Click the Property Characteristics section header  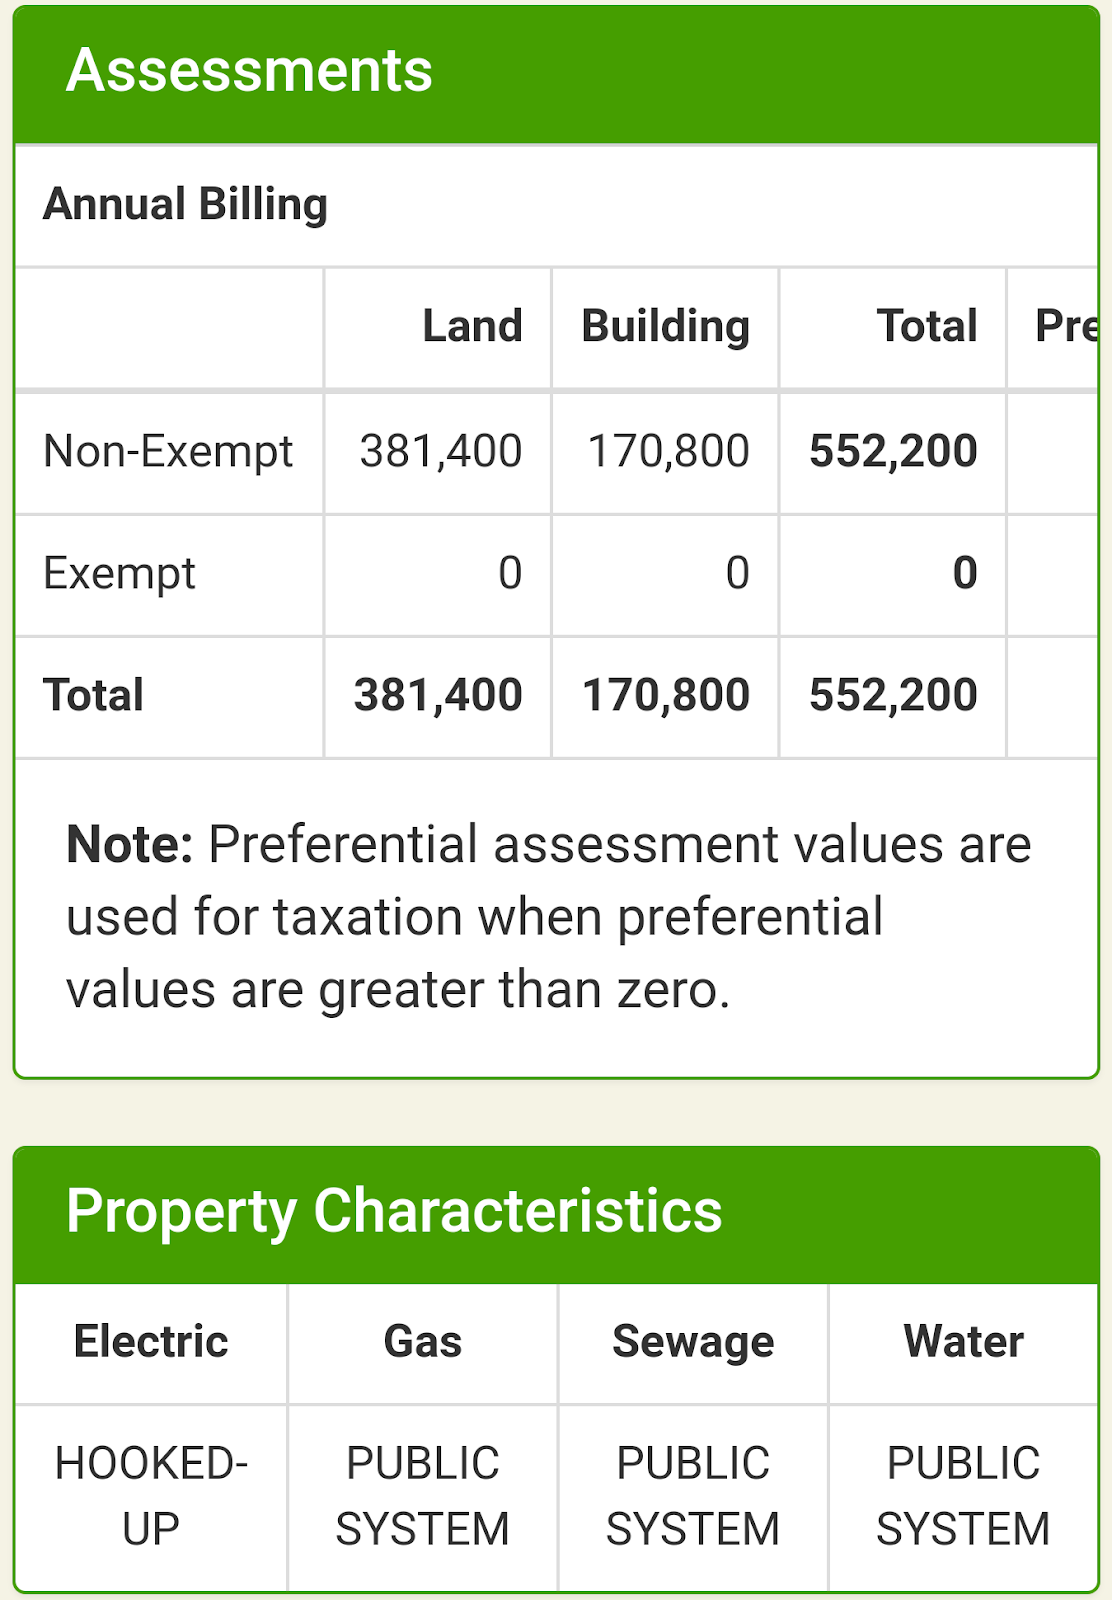(394, 1212)
